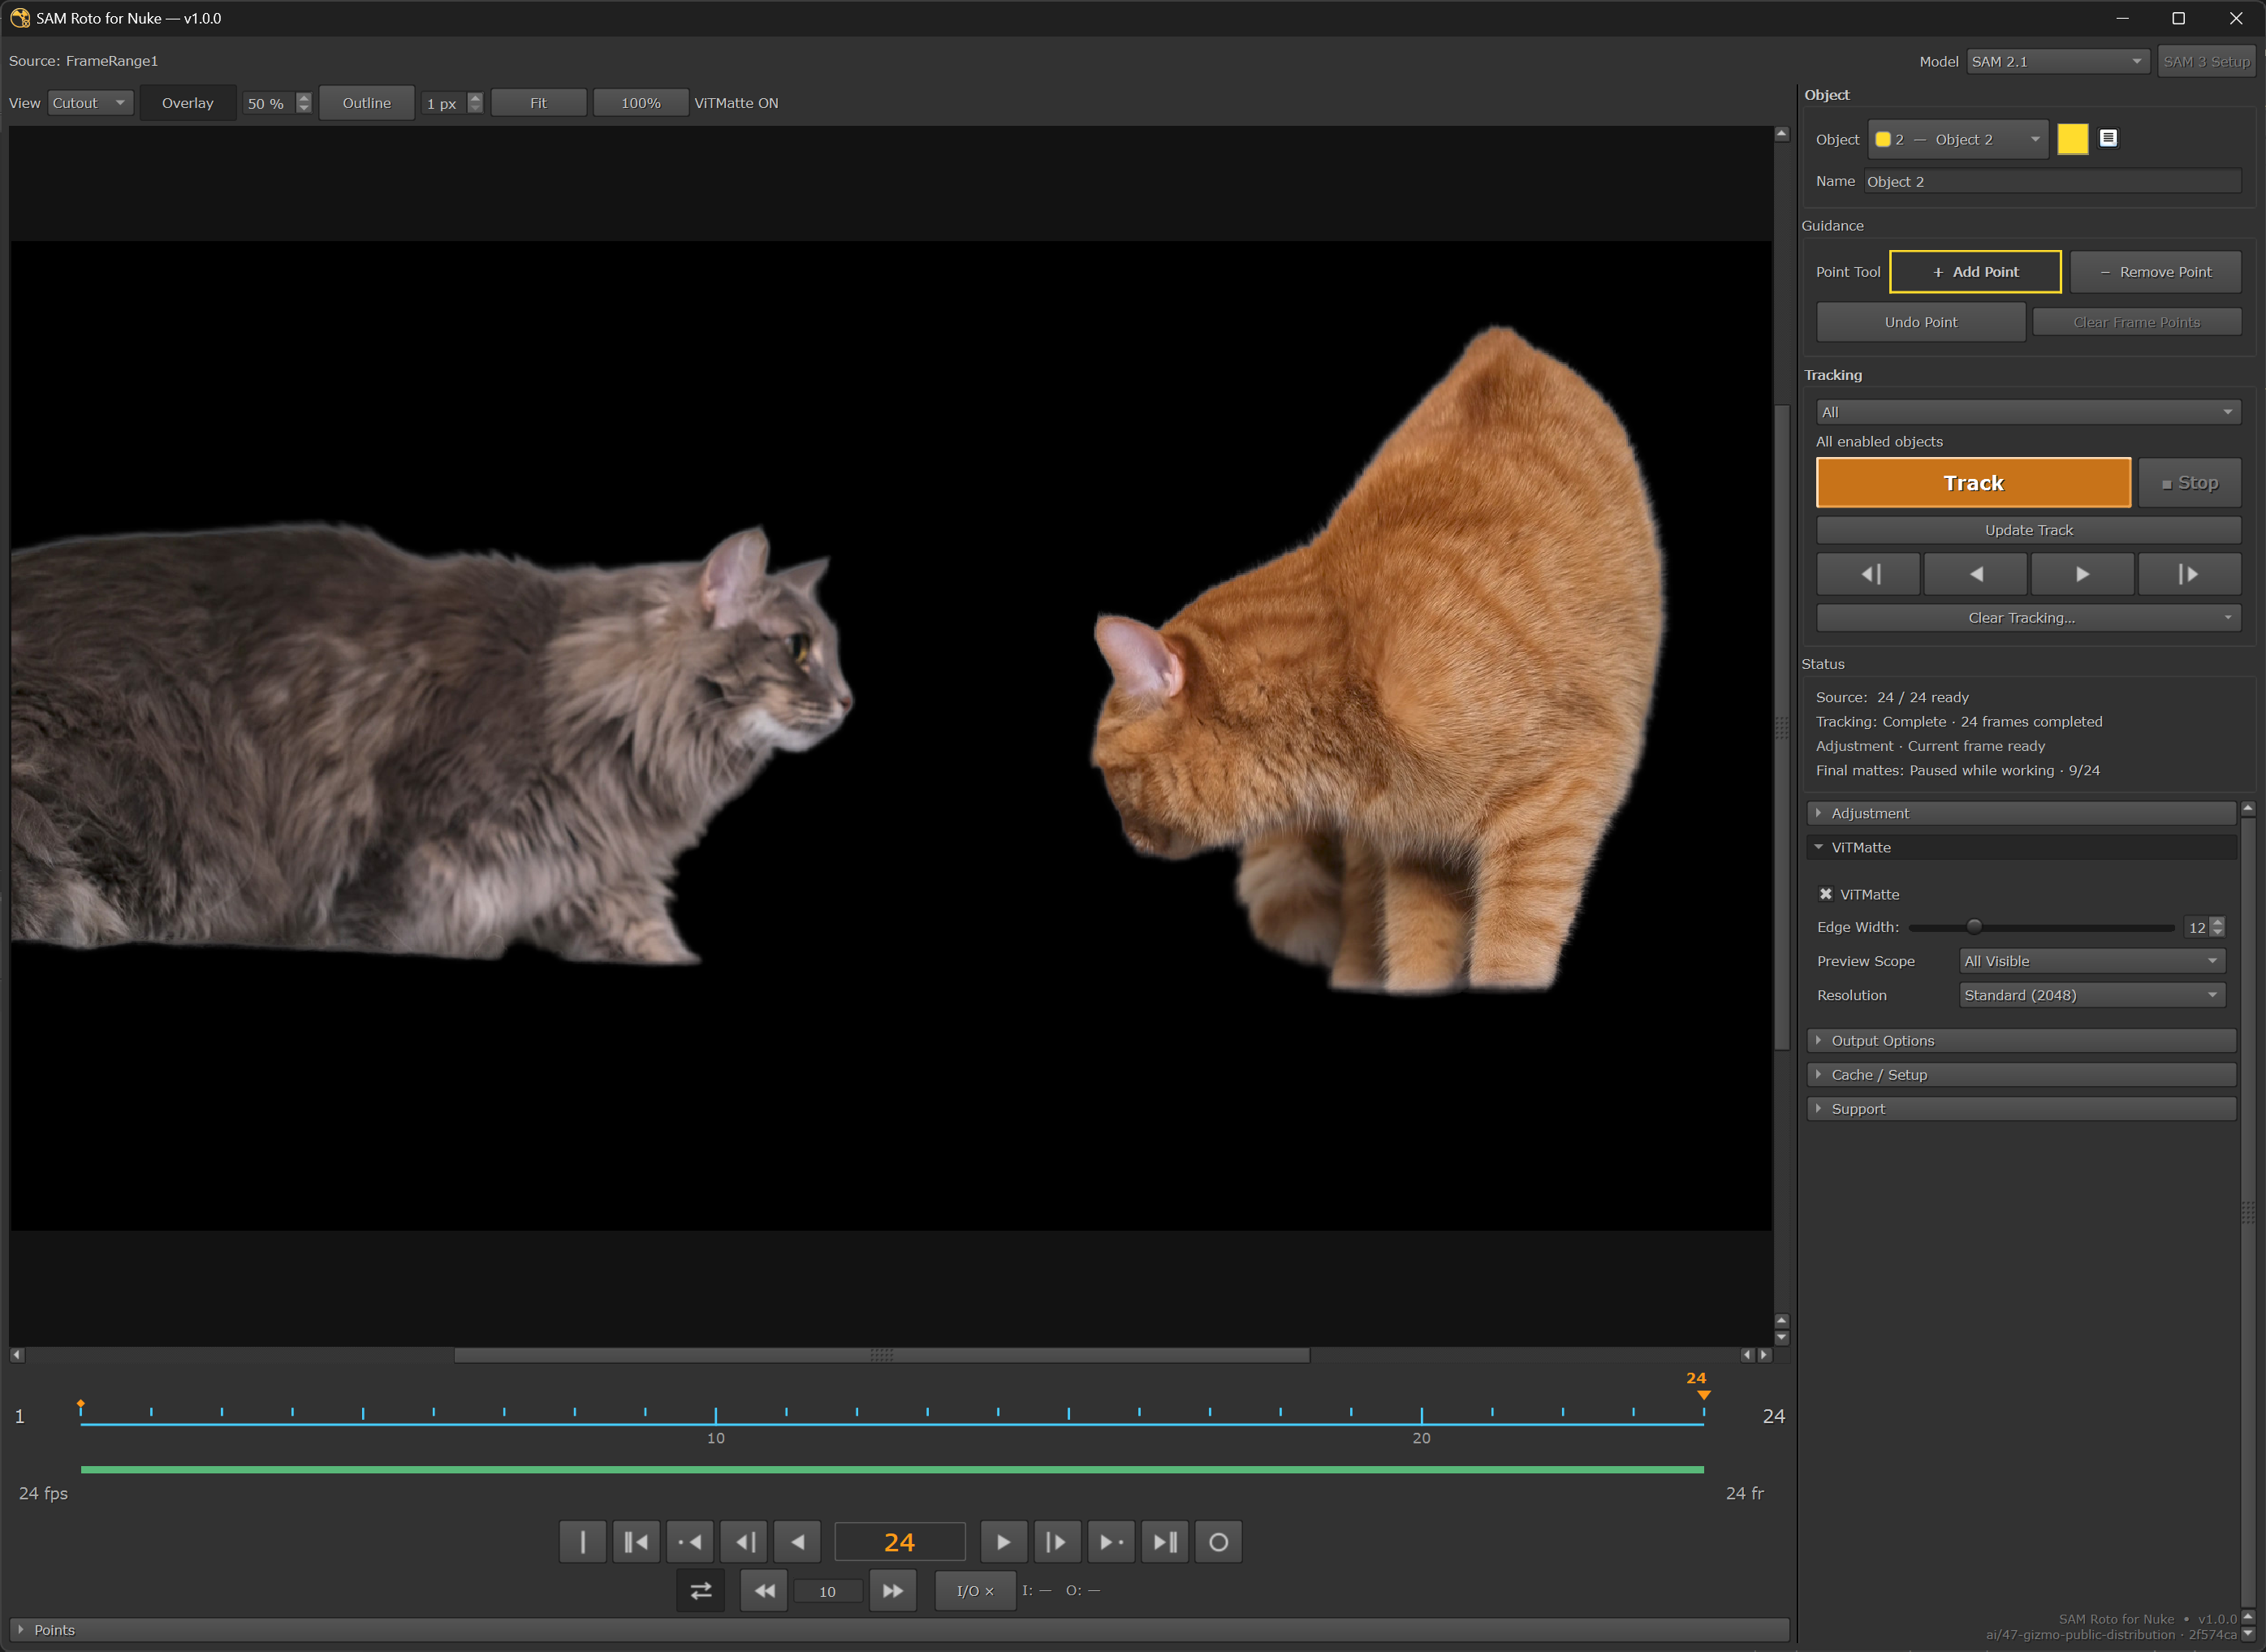Play backward from the playback bar

[797, 1541]
